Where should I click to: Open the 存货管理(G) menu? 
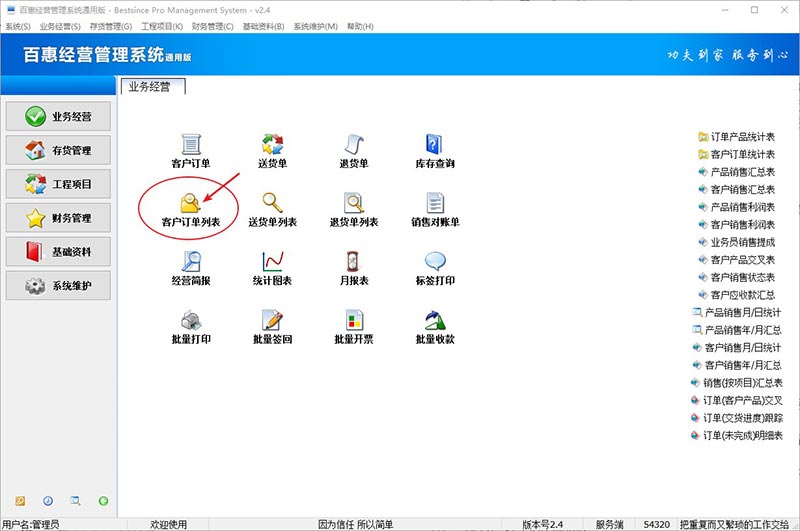tap(111, 26)
